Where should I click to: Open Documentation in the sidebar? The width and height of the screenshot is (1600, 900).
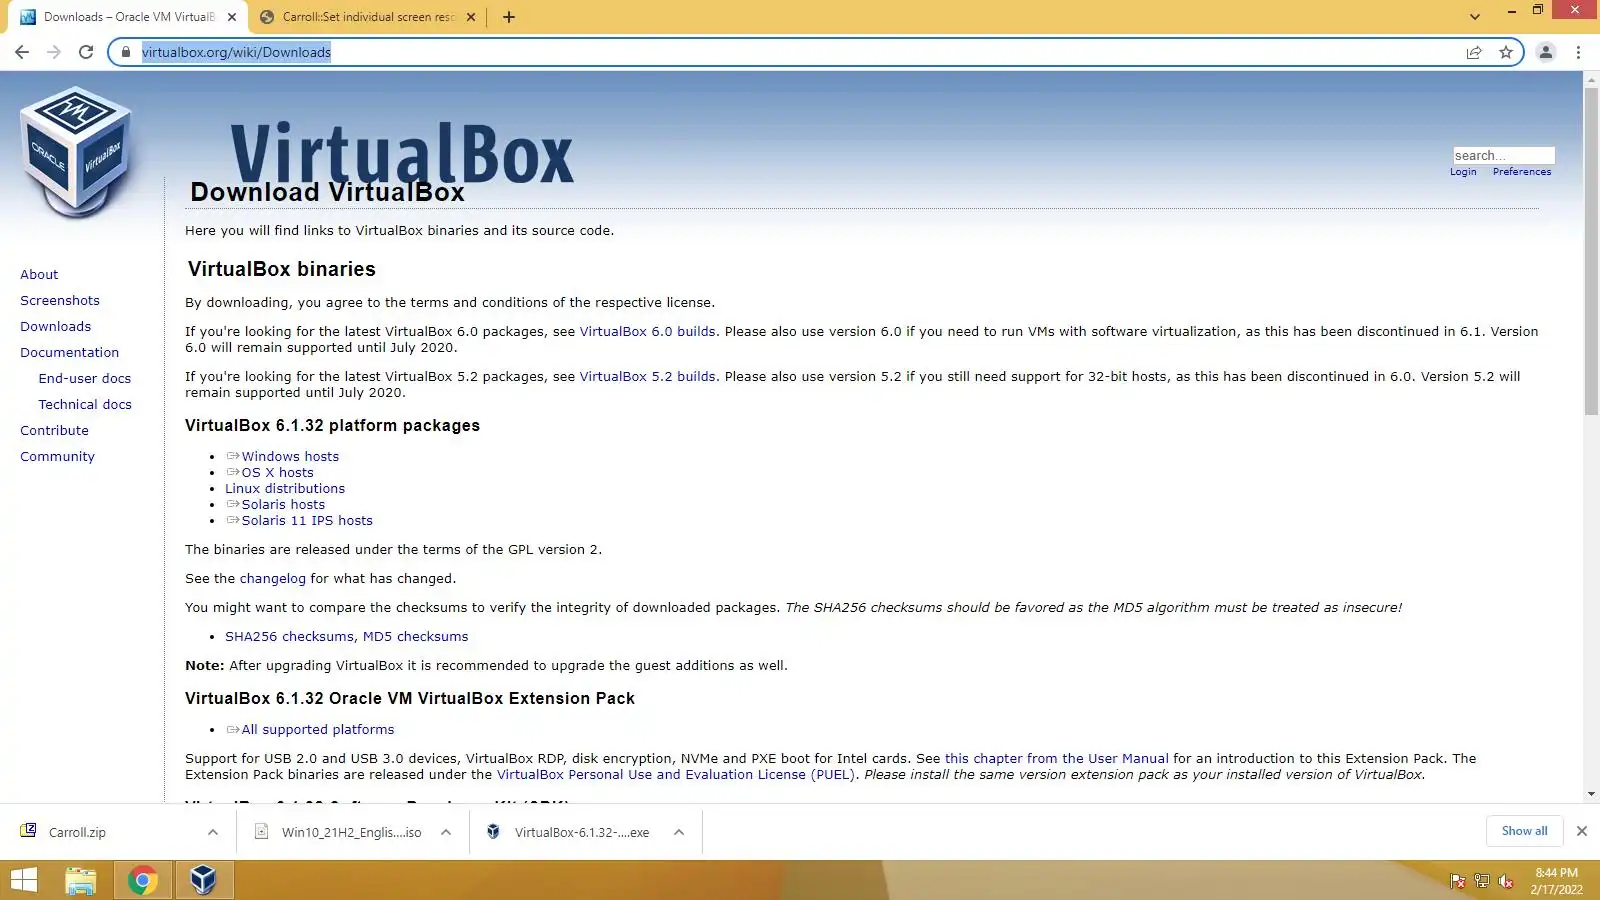(69, 352)
